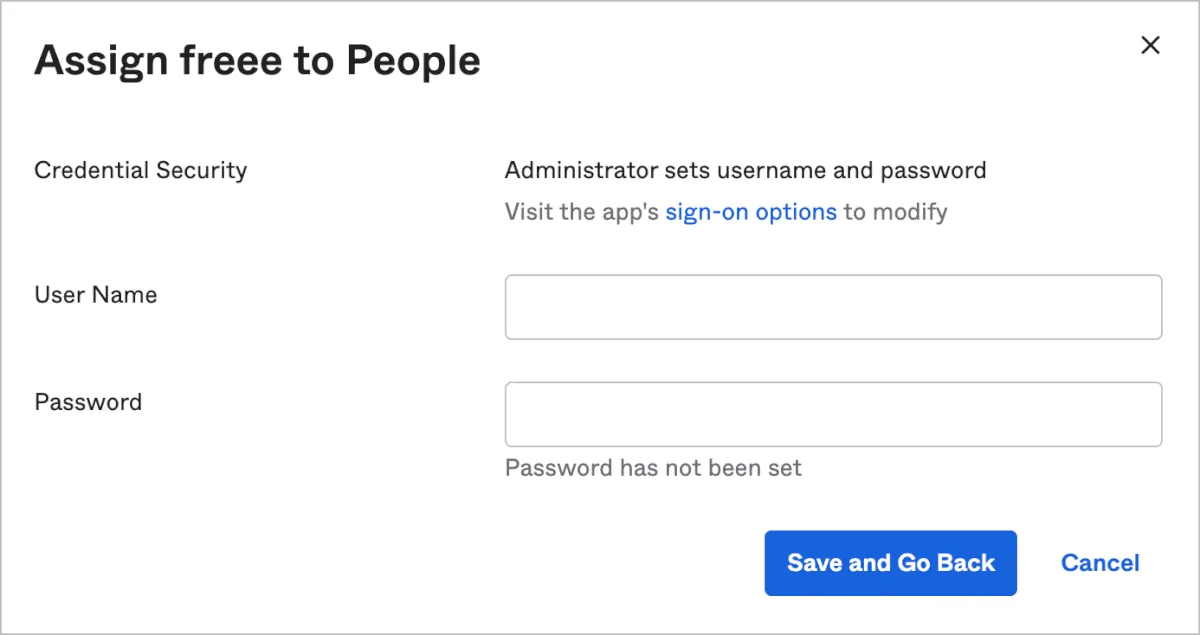Select the Credential Security label
Image resolution: width=1200 pixels, height=635 pixels.
140,170
